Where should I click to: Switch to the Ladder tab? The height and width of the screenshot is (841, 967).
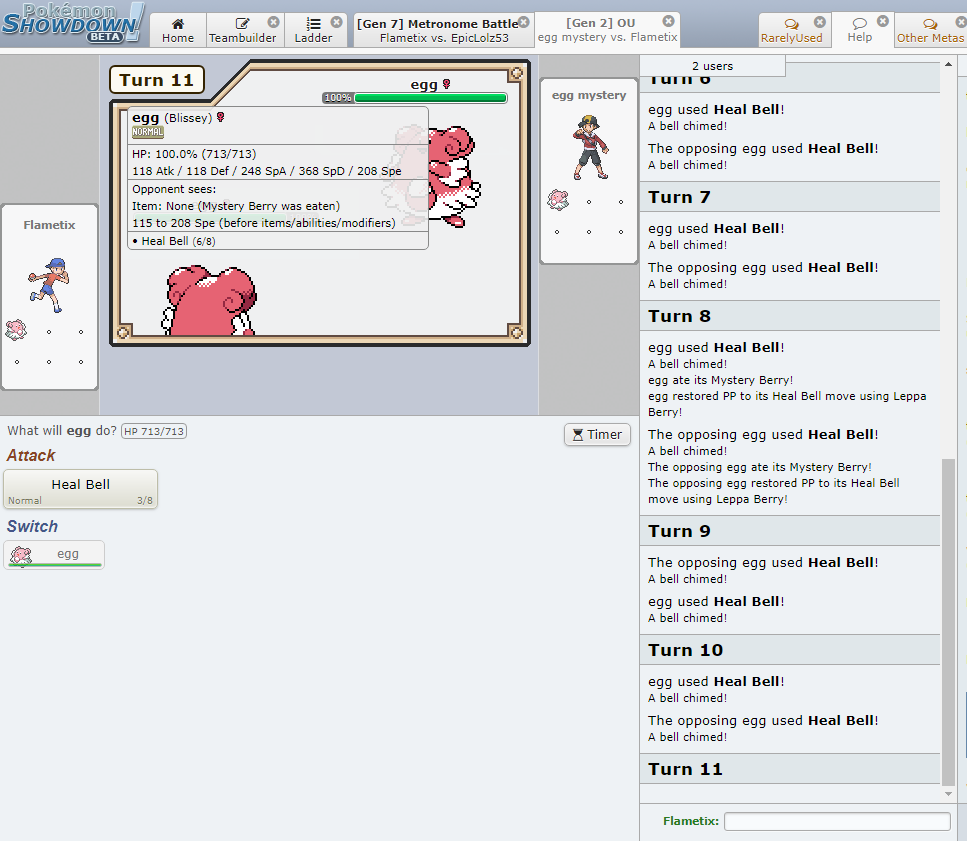[312, 30]
